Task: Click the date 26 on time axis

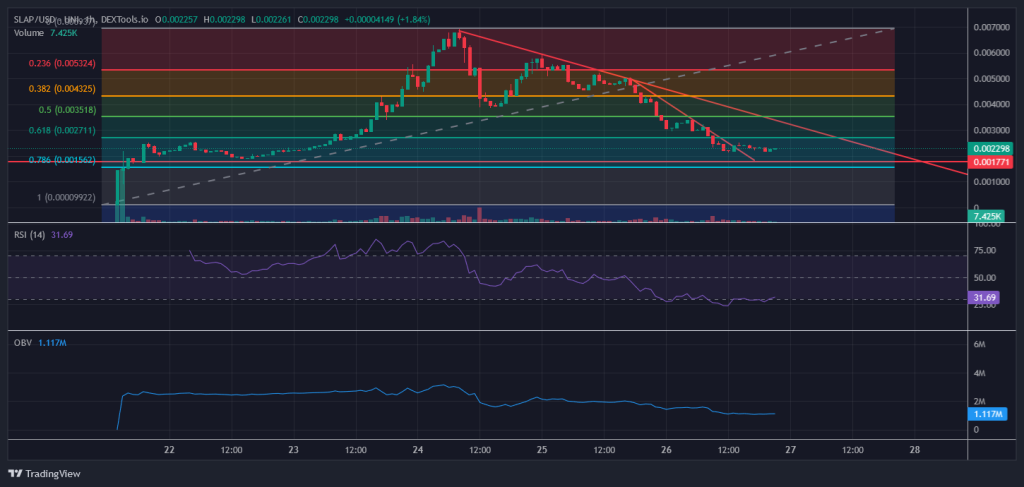Action: click(x=666, y=450)
